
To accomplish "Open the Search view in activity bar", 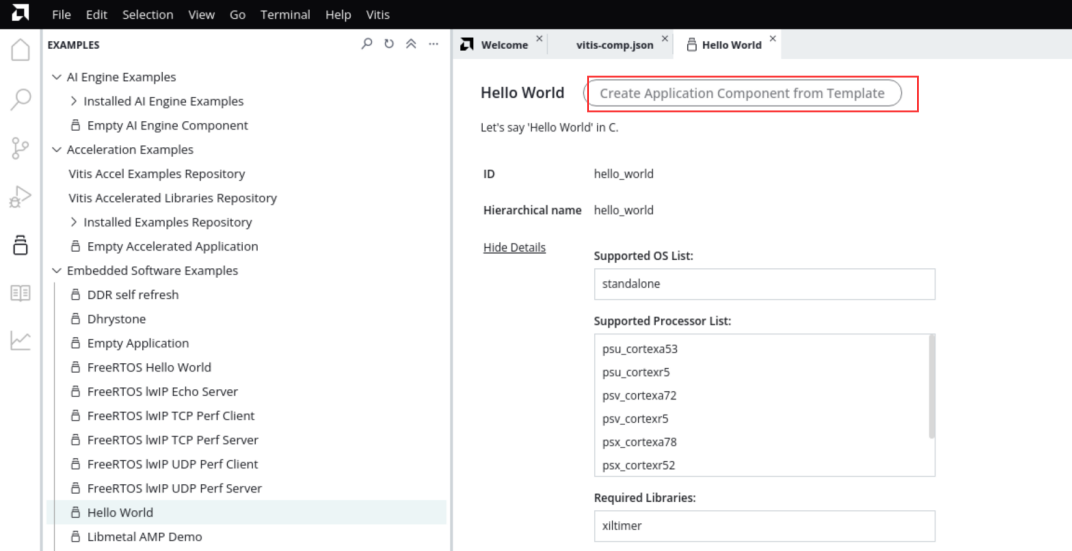I will pyautogui.click(x=21, y=99).
